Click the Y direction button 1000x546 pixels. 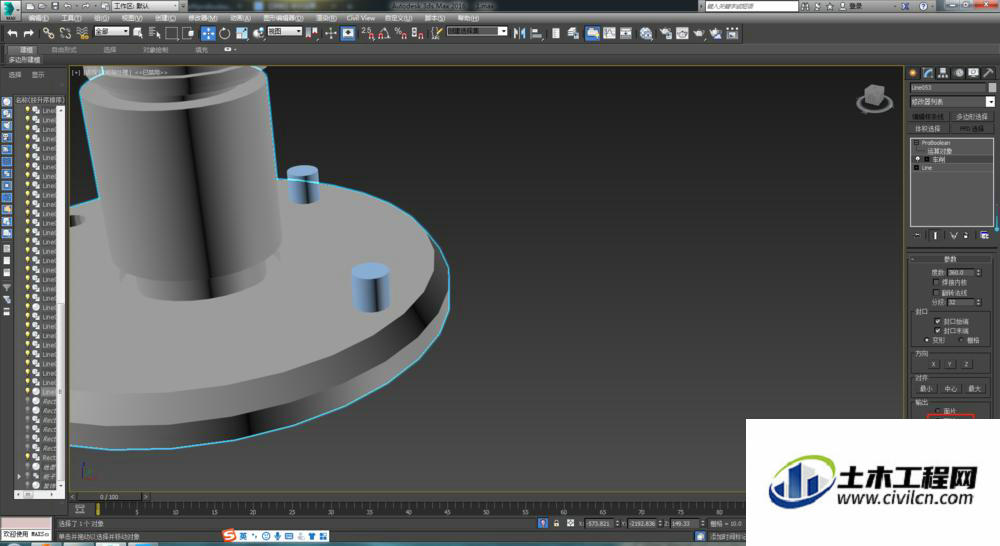[950, 364]
